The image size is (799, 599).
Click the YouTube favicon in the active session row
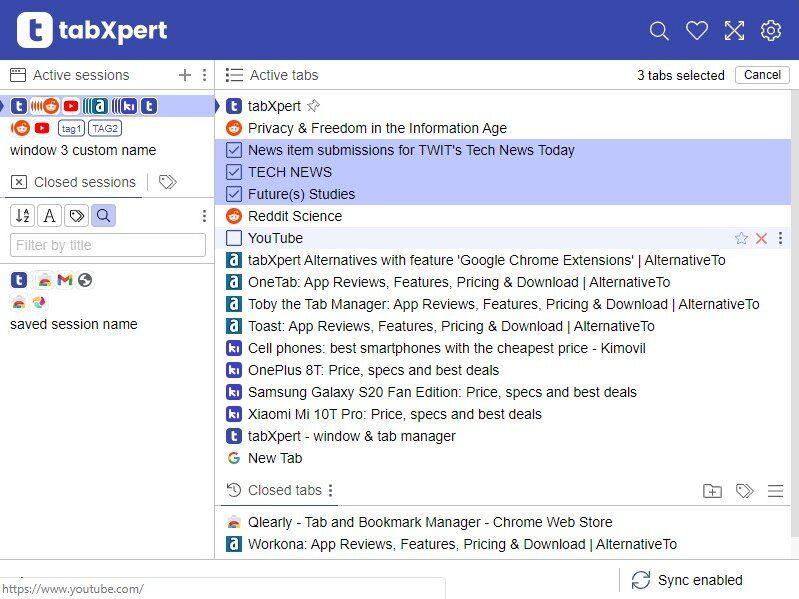[x=71, y=106]
